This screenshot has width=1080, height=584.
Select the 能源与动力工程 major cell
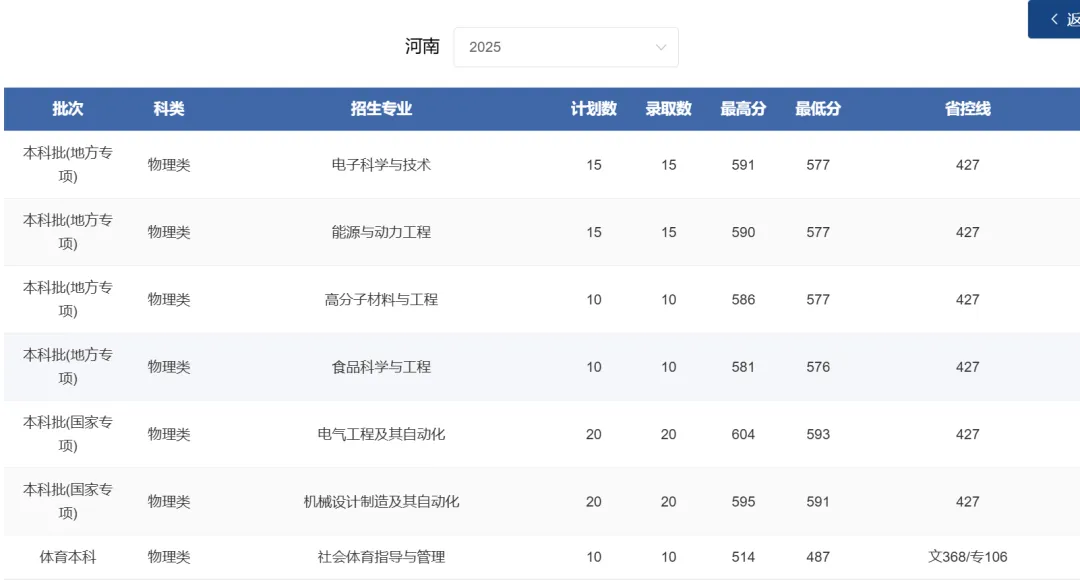[381, 232]
